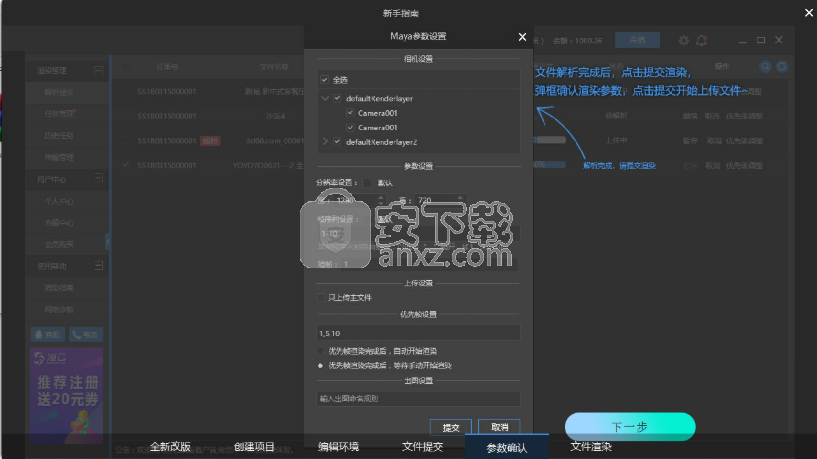Screen dimensions: 817x459
Task: Uncheck the defaultRenderlayer checkbox
Action: pos(338,98)
